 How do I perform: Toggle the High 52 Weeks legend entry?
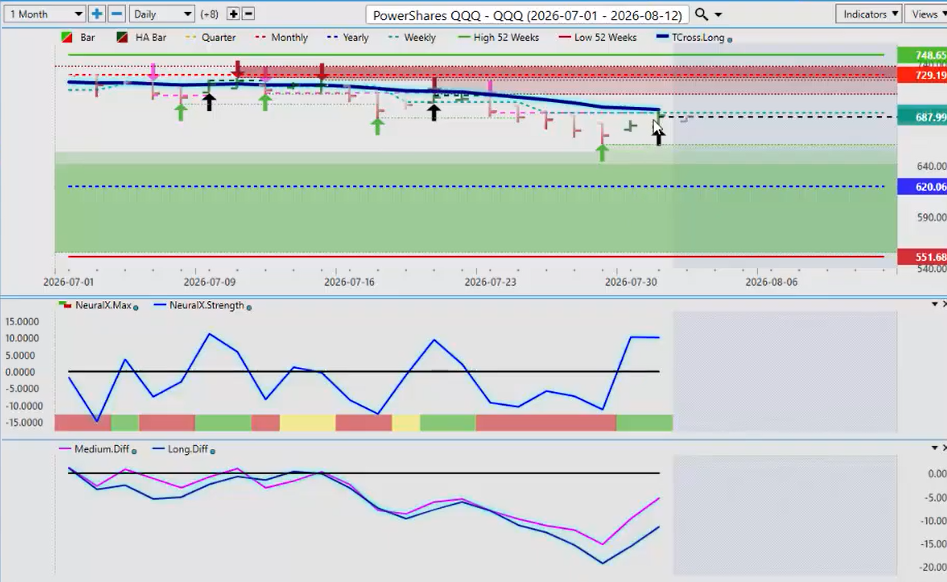(x=499, y=37)
